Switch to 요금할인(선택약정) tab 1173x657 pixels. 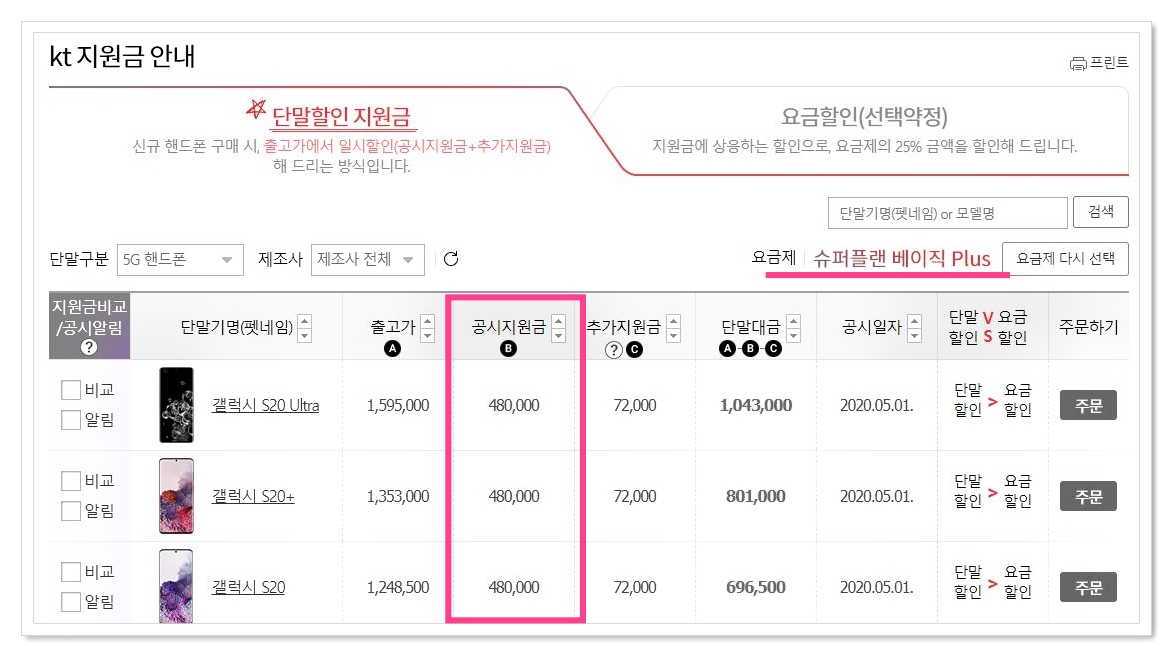tap(864, 117)
